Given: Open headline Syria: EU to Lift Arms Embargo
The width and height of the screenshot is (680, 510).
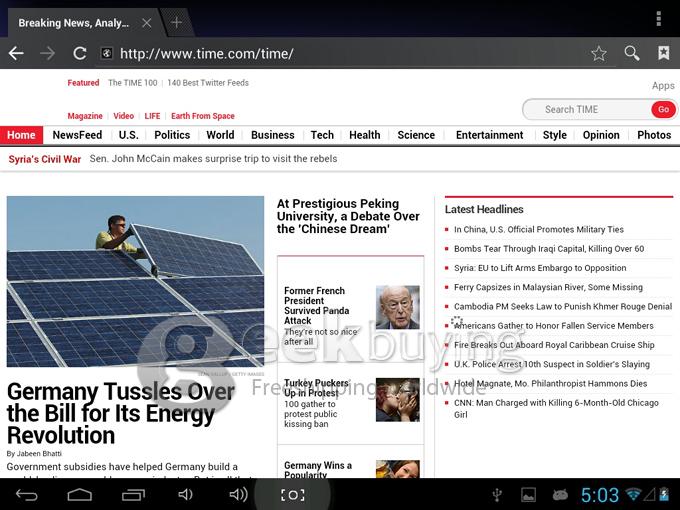Looking at the screenshot, I should (x=540, y=268).
